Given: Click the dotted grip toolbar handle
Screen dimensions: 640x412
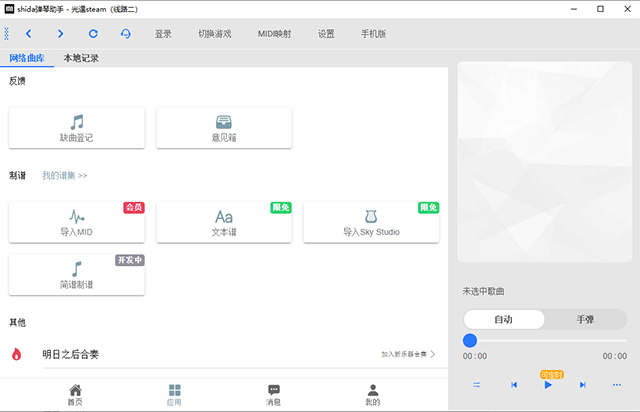Looking at the screenshot, I should tap(7, 33).
